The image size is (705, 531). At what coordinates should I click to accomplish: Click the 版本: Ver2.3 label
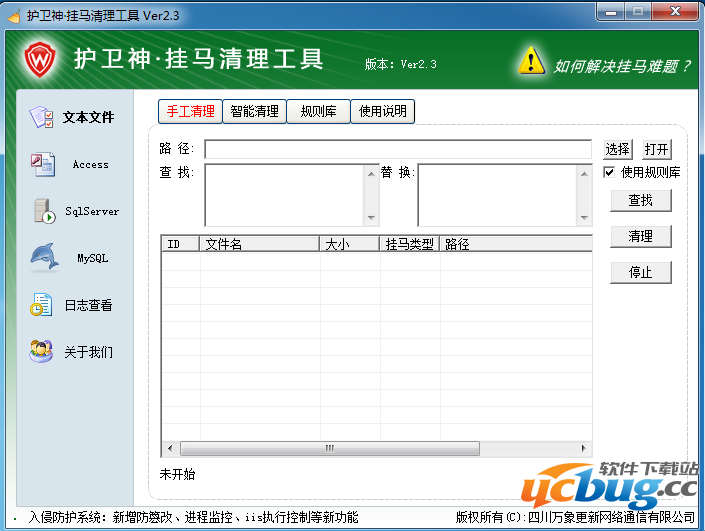tap(401, 64)
